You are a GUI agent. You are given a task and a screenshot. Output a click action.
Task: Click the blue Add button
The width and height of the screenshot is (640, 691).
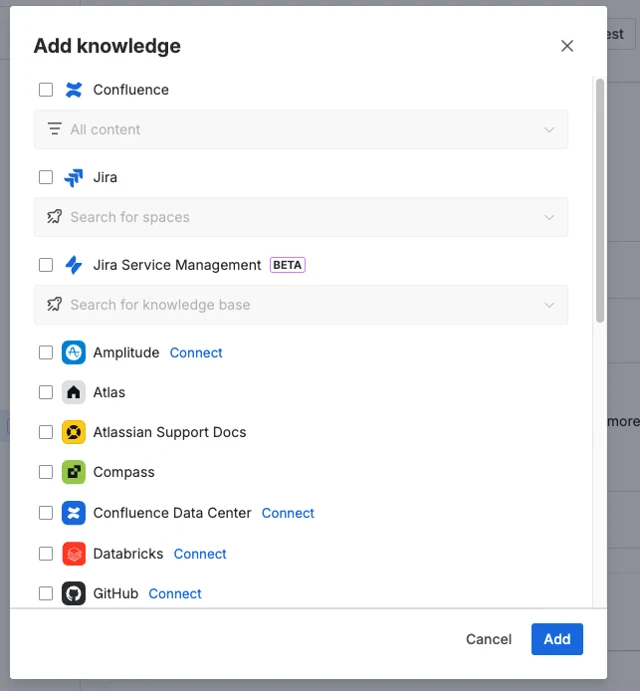[557, 639]
